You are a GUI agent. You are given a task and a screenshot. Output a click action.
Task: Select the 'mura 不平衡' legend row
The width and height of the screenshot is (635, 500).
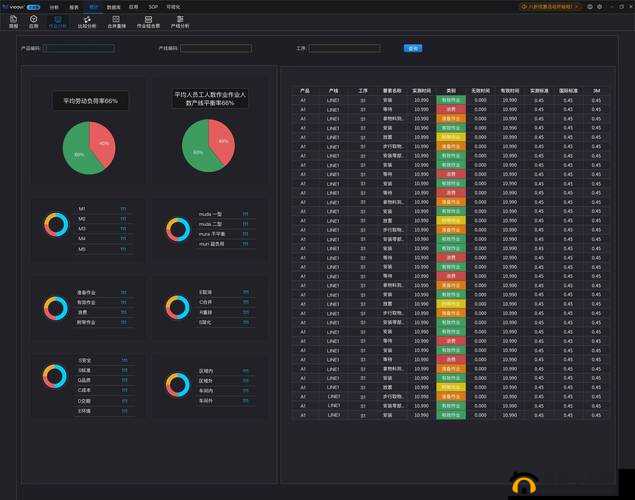coord(225,234)
